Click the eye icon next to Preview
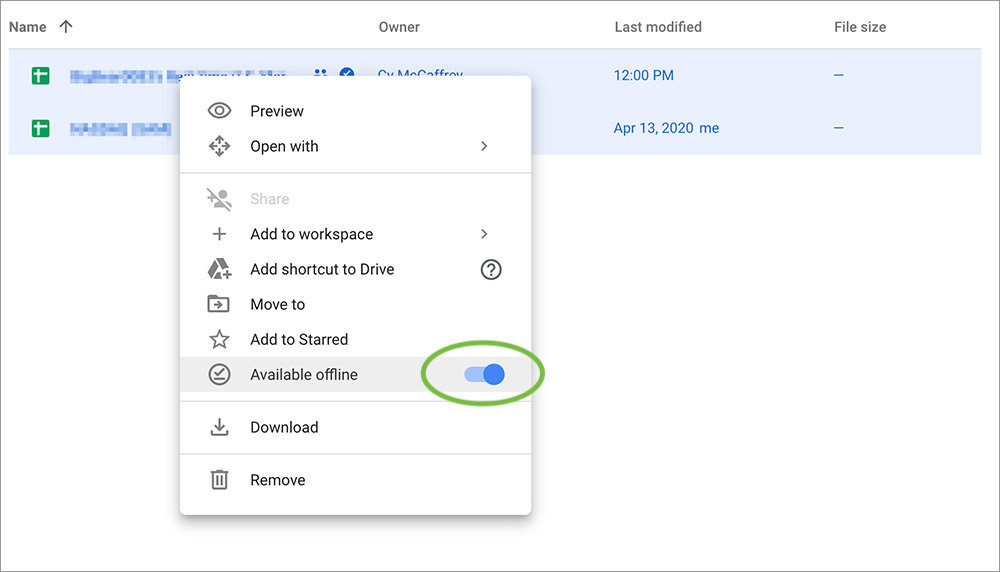Viewport: 1000px width, 572px height. [x=219, y=111]
